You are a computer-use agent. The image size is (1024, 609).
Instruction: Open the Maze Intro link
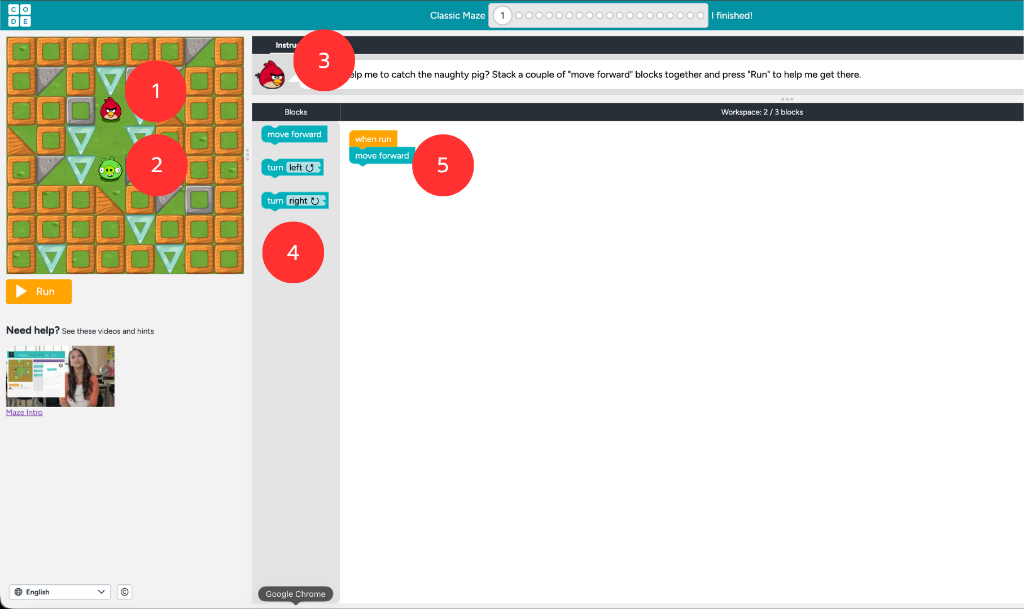(24, 413)
